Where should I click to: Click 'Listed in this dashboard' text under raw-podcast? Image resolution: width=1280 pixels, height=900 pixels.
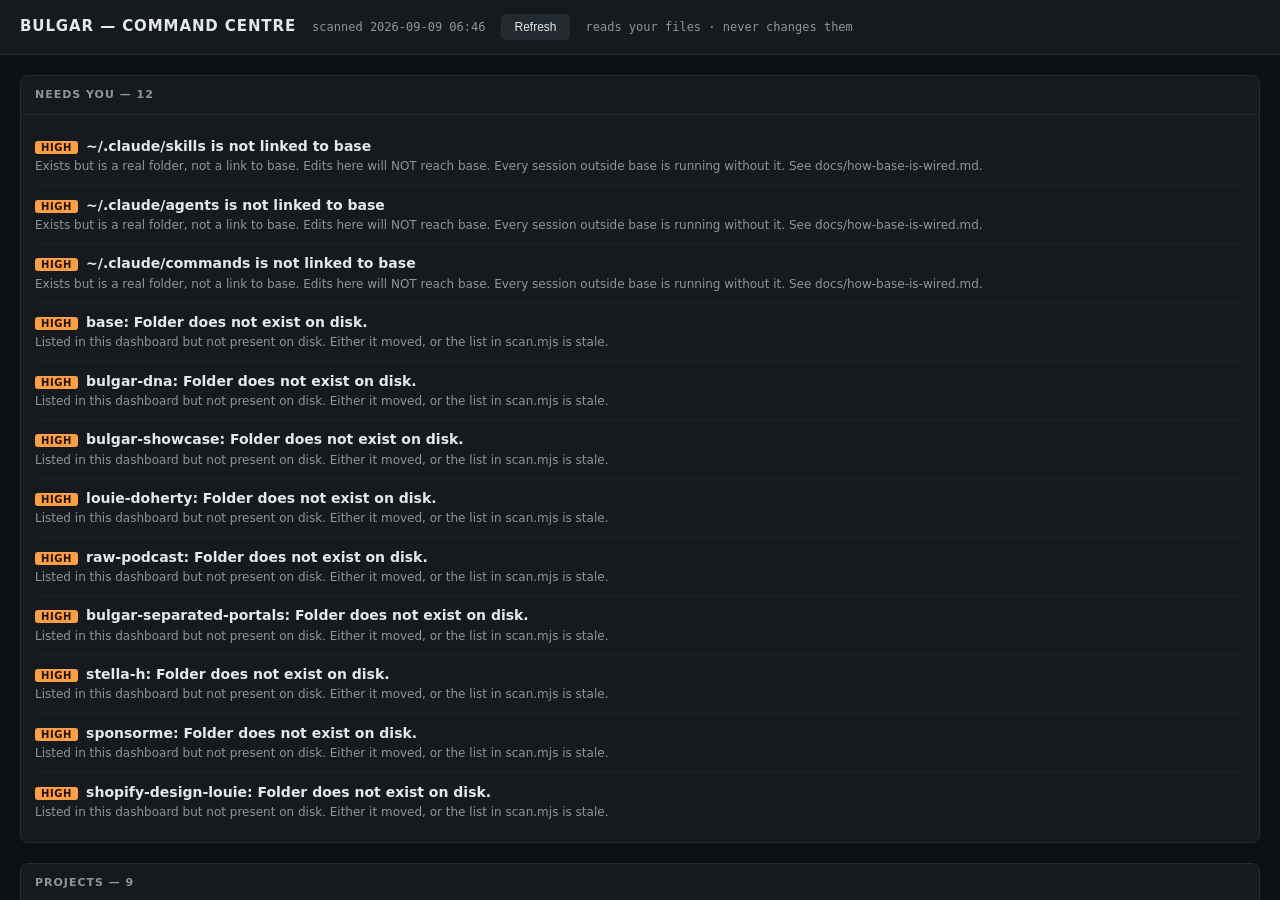(321, 577)
